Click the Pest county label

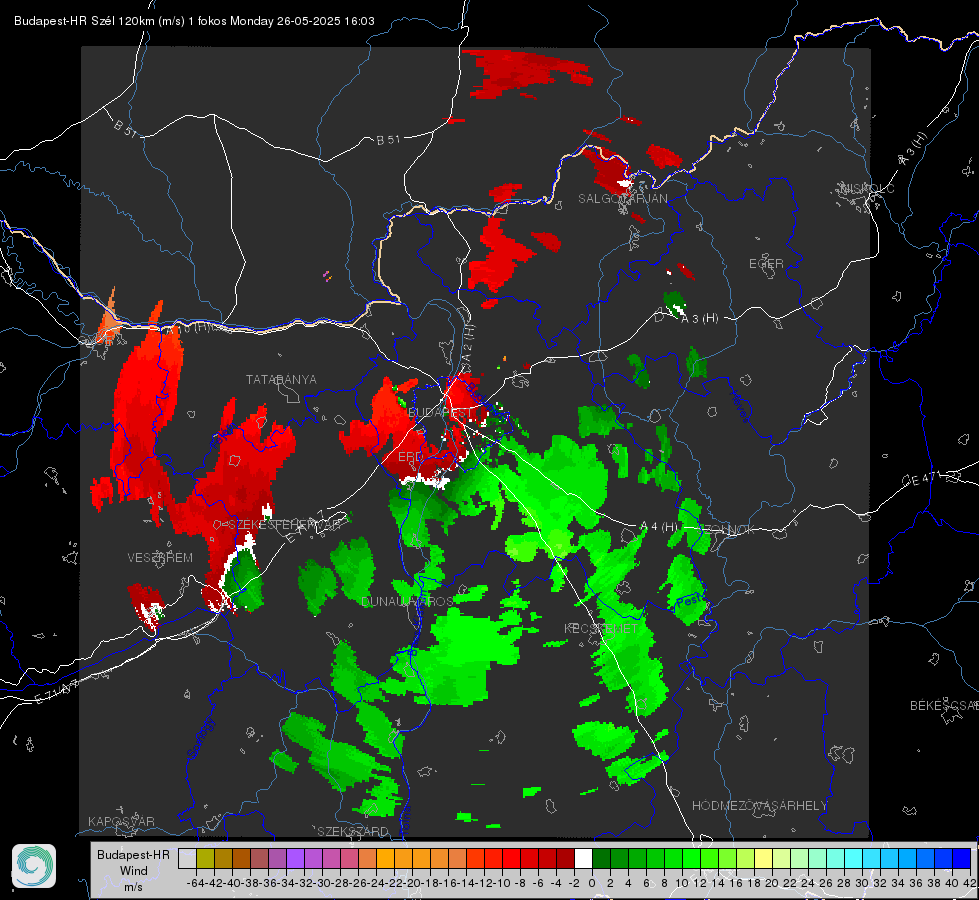689,601
